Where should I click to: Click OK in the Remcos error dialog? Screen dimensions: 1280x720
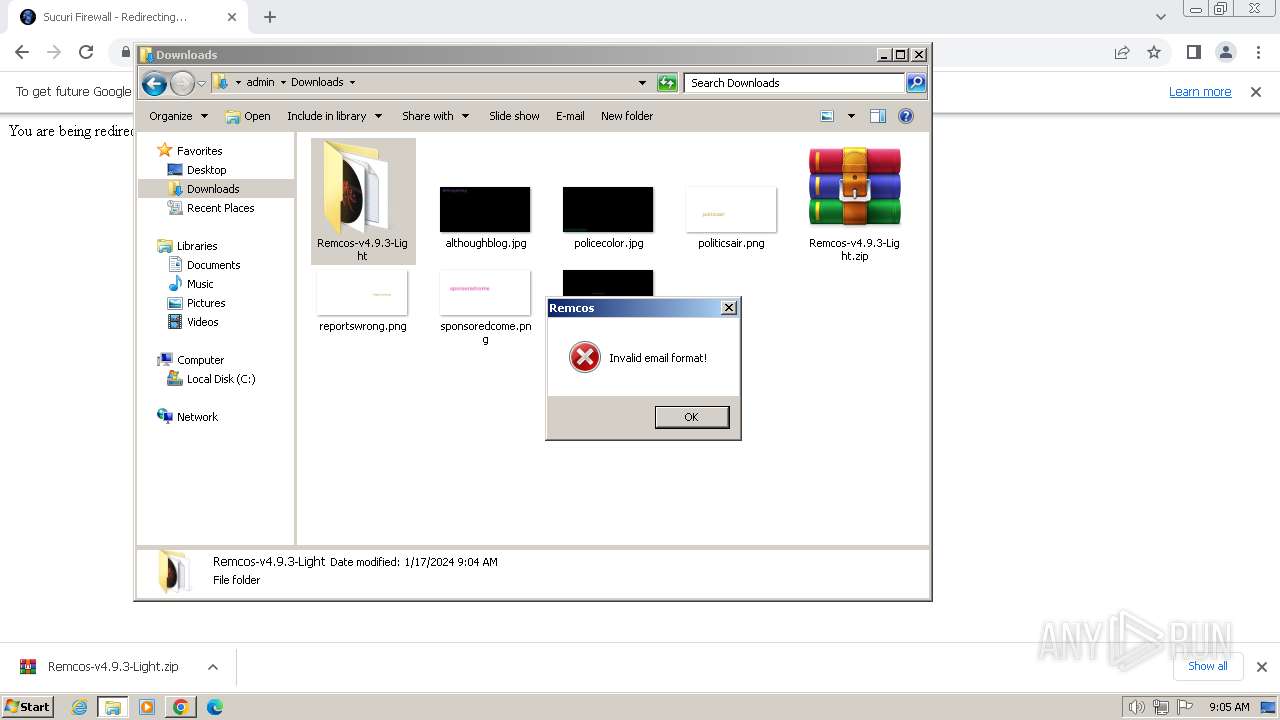(x=691, y=417)
